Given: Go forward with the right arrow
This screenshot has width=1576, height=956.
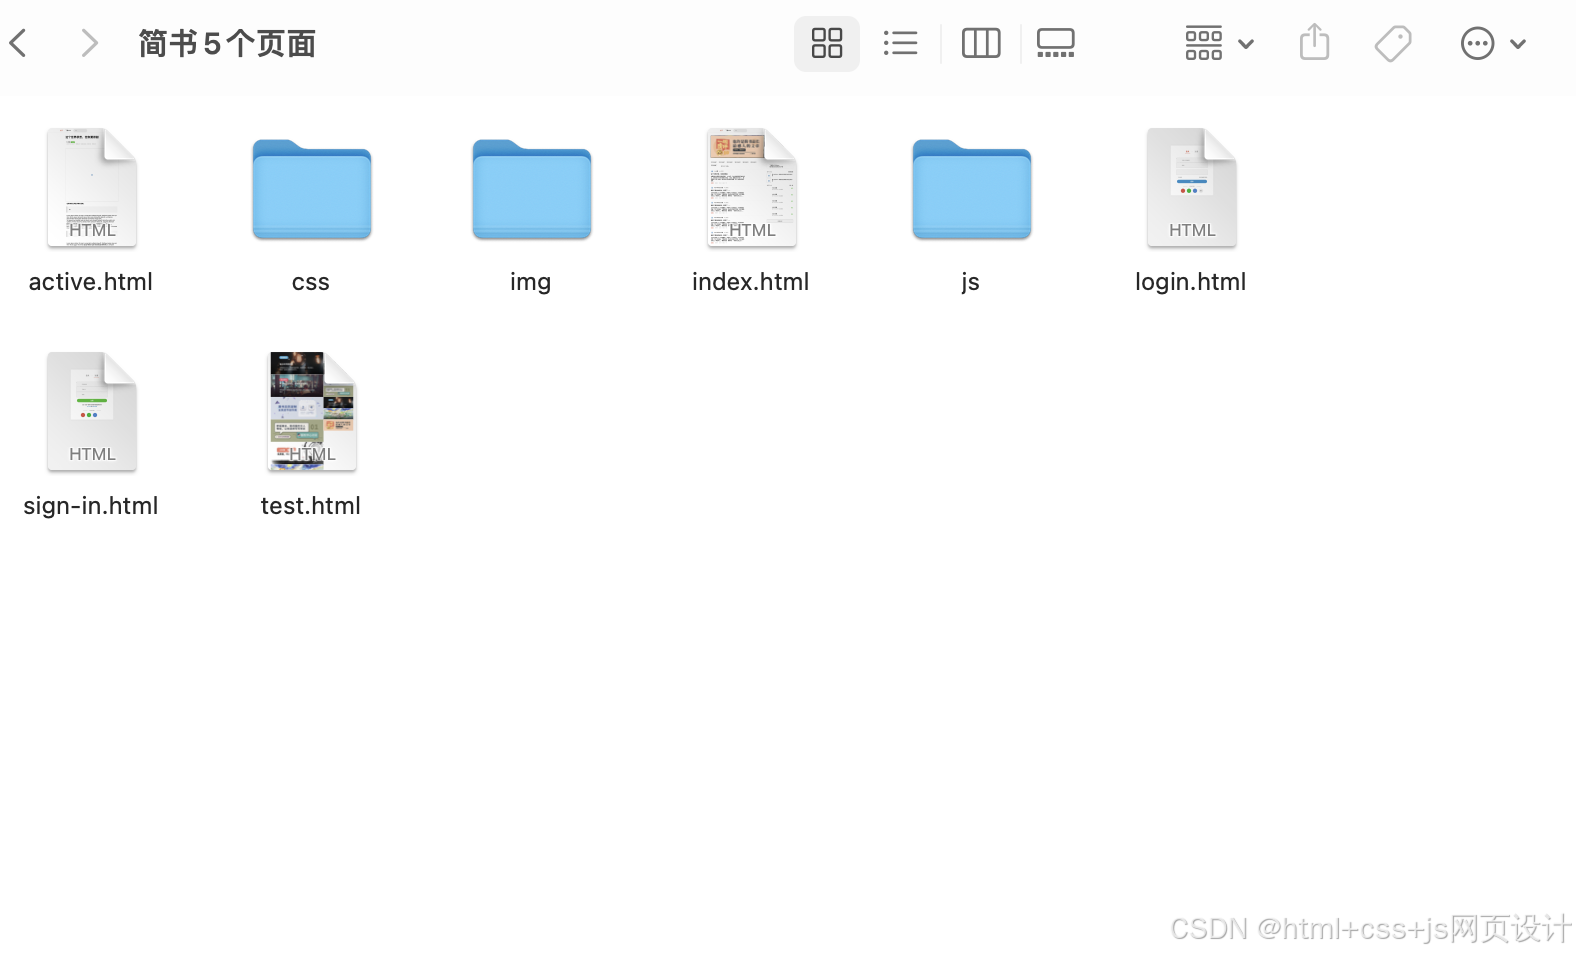Looking at the screenshot, I should tap(89, 43).
